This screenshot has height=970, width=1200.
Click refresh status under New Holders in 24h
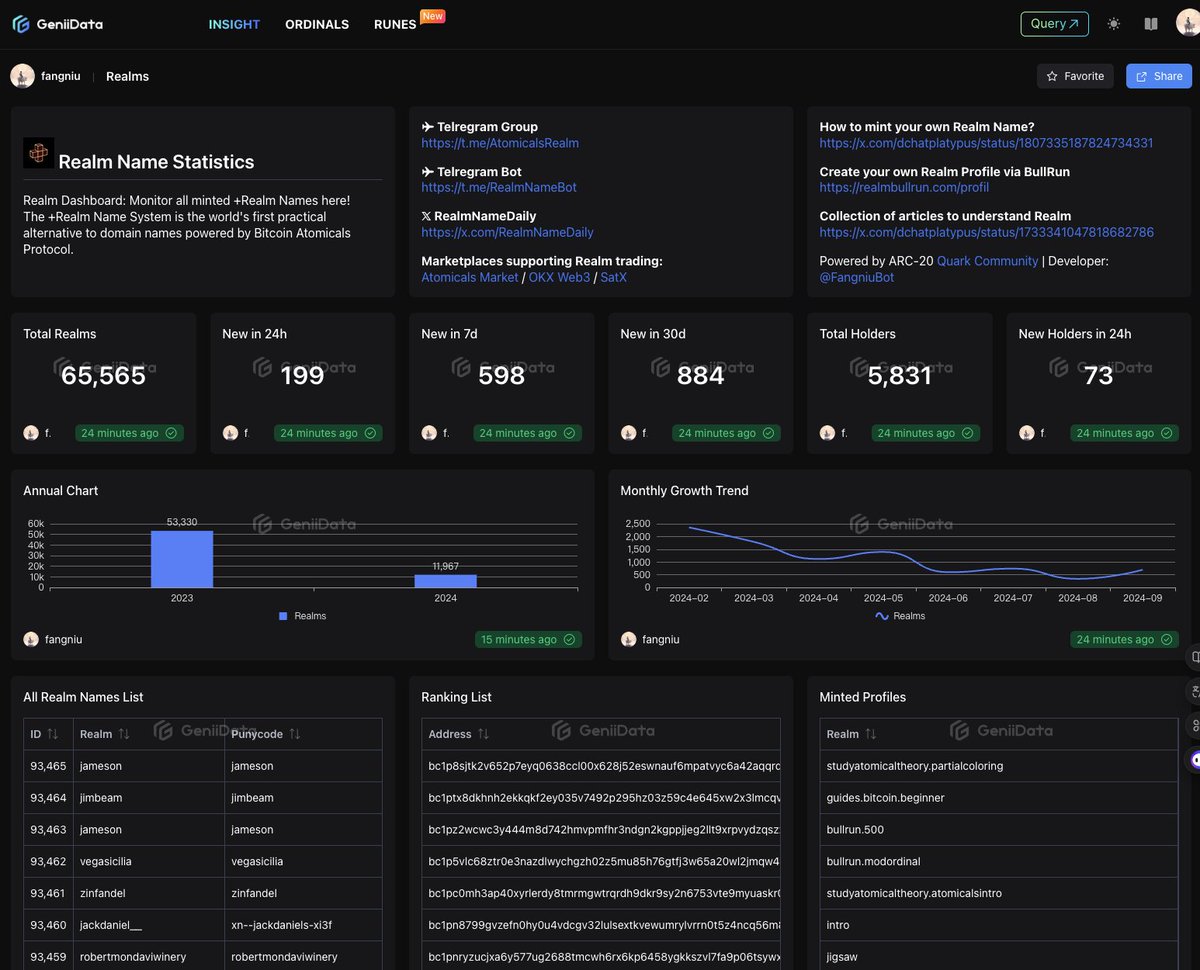coord(1124,433)
